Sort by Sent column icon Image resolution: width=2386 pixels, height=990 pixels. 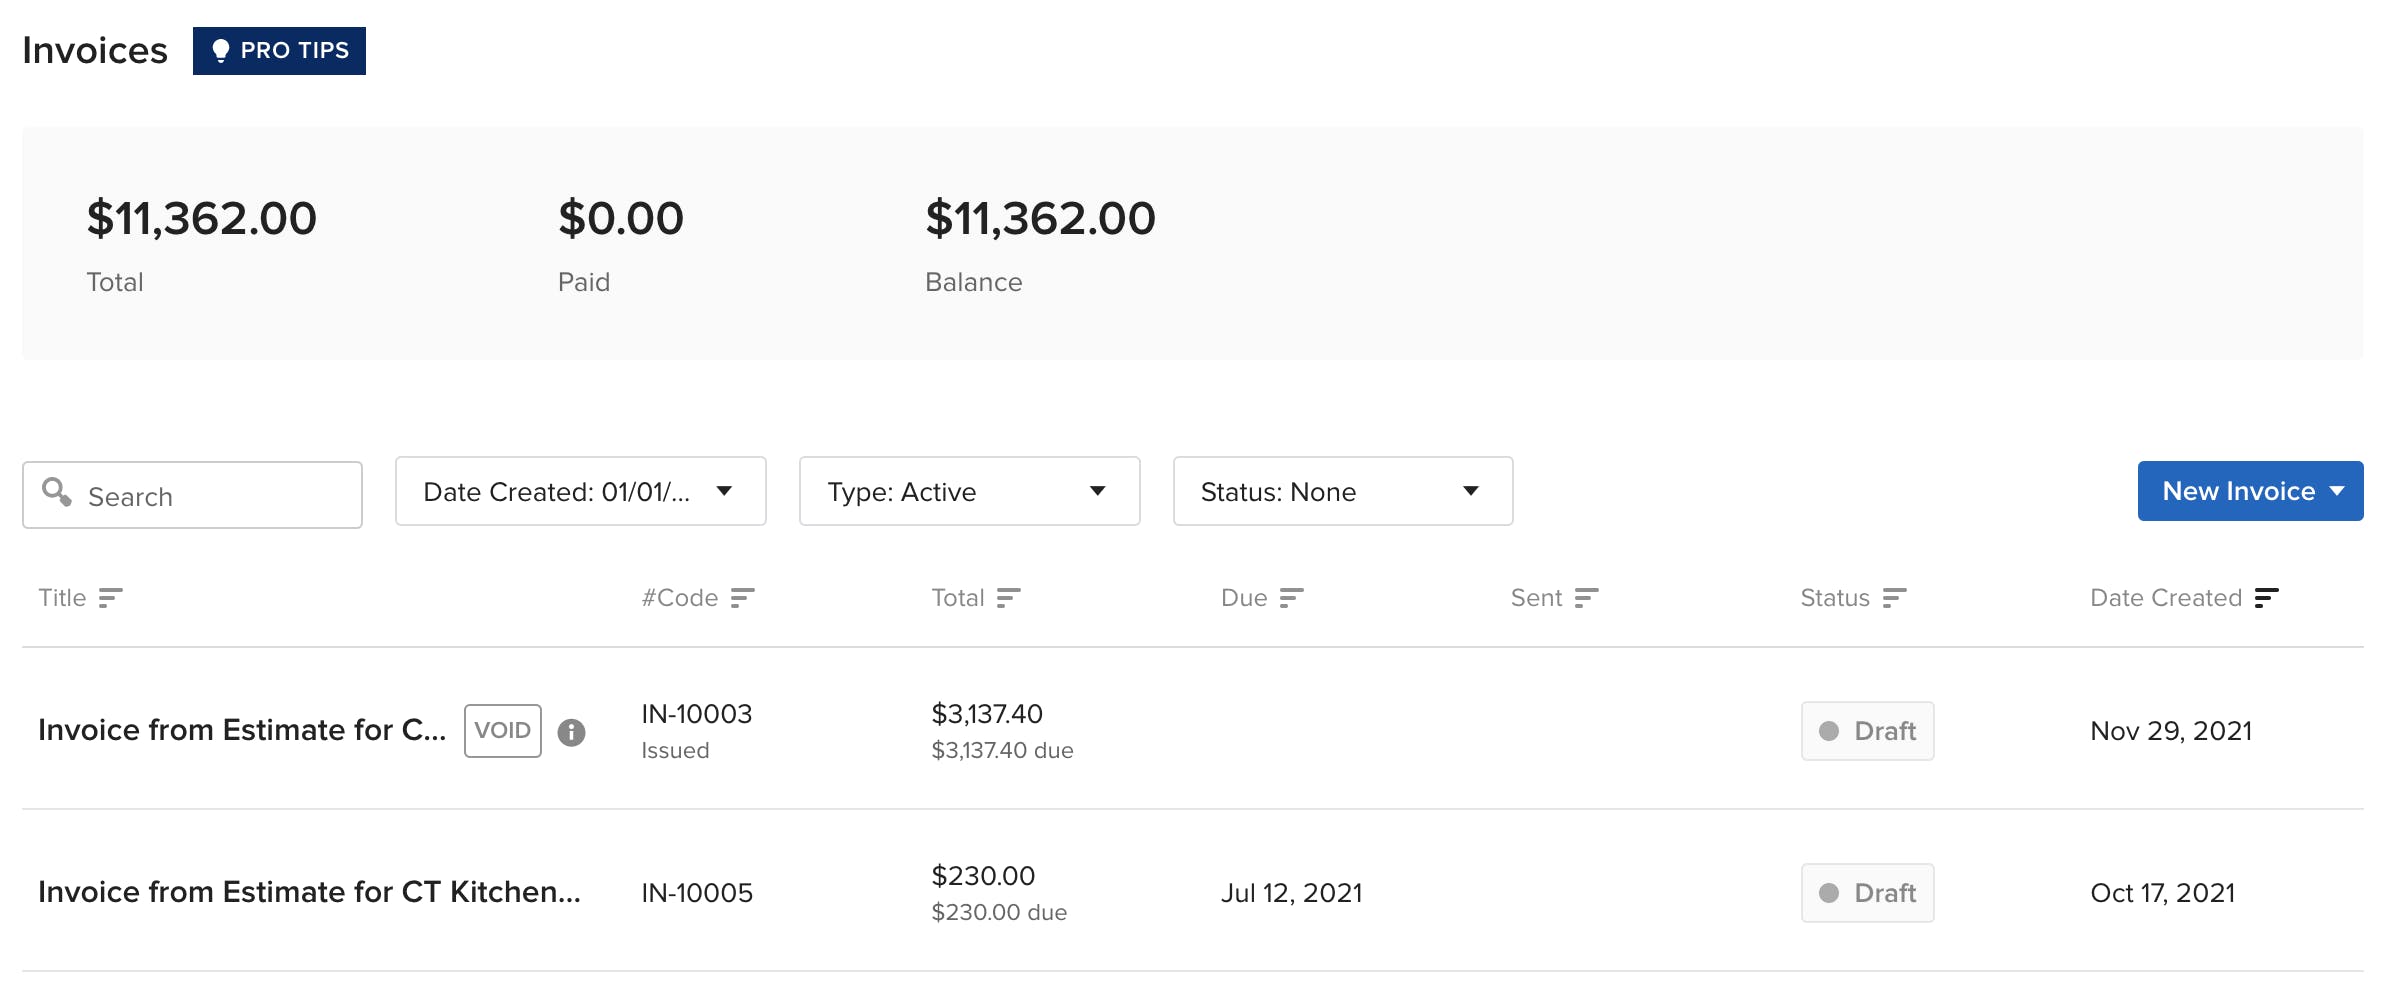click(x=1586, y=597)
